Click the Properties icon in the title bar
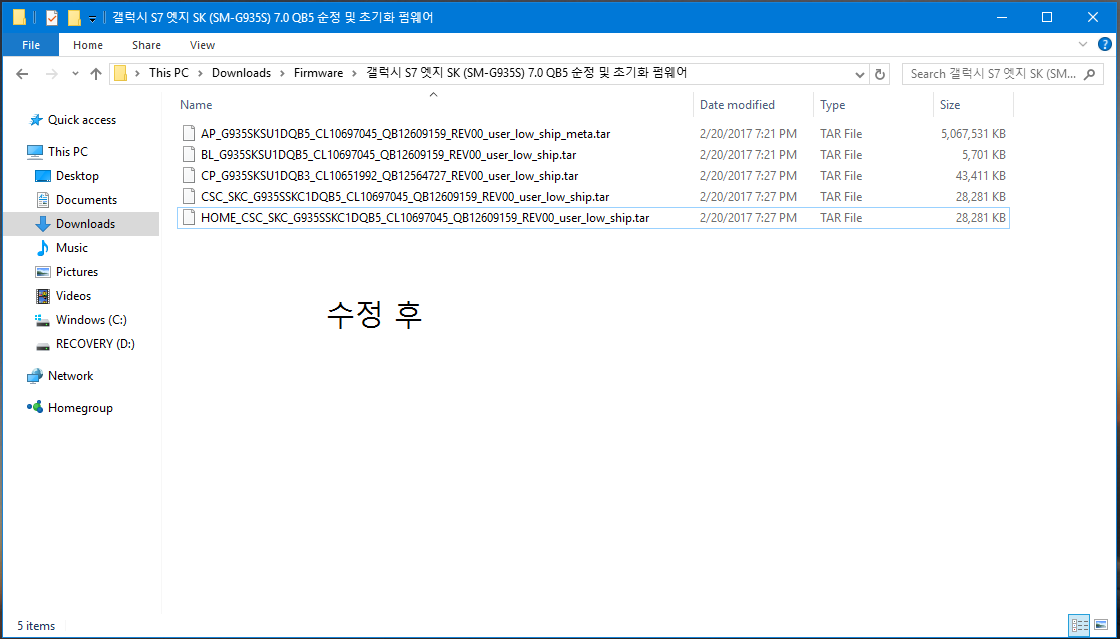The height and width of the screenshot is (639, 1120). tap(52, 18)
